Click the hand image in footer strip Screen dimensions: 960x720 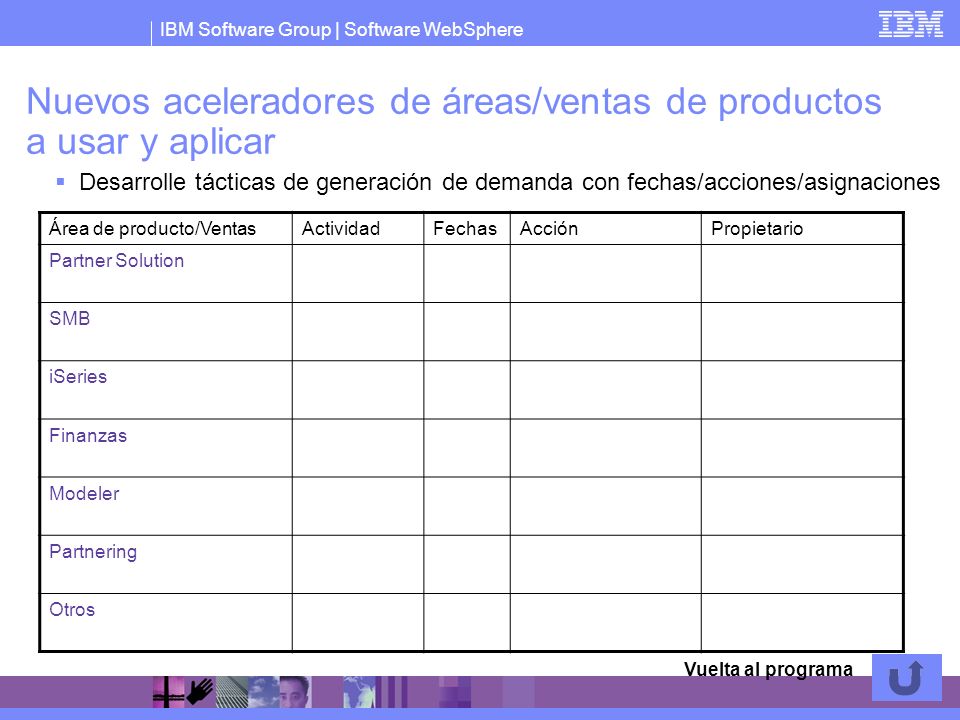tap(200, 692)
